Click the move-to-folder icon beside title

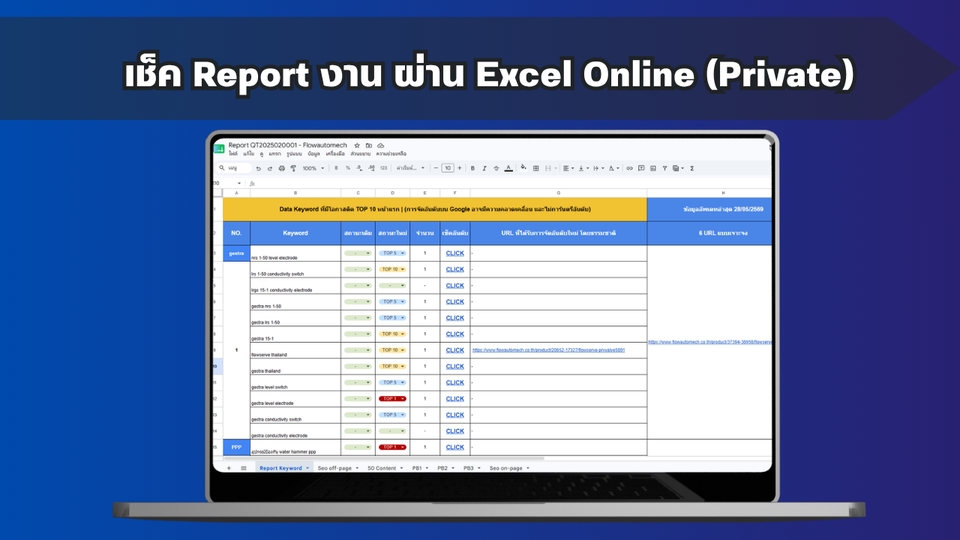369,146
